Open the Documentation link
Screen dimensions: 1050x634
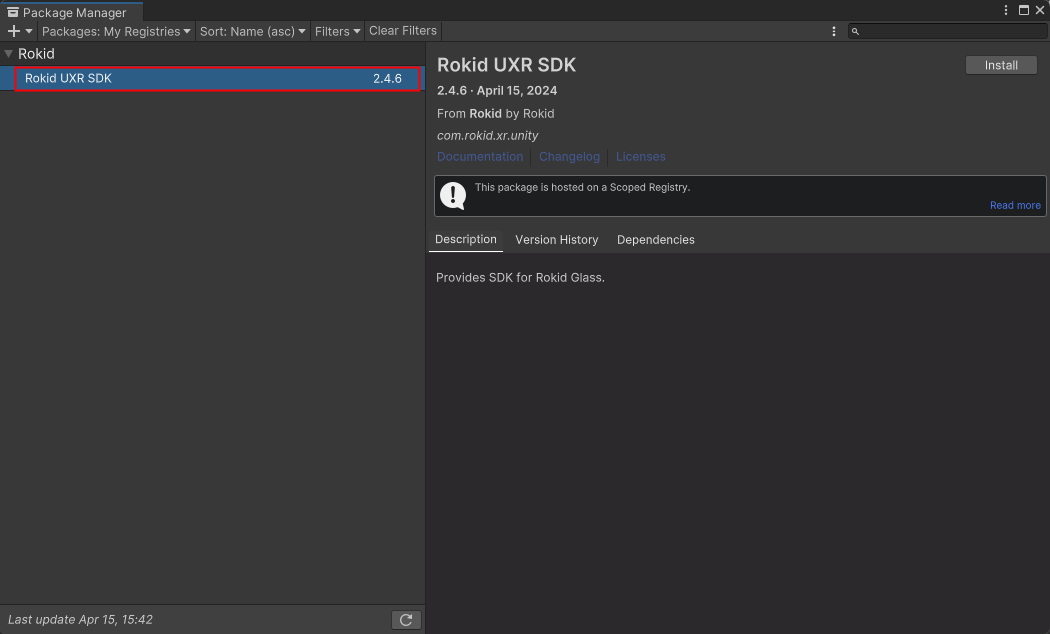[x=480, y=157]
